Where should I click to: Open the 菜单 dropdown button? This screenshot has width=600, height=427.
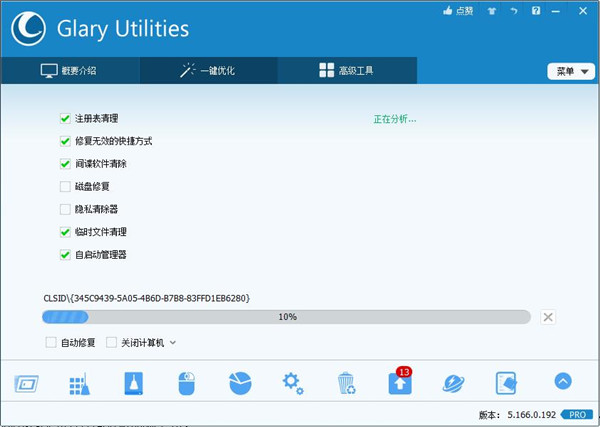click(x=569, y=71)
